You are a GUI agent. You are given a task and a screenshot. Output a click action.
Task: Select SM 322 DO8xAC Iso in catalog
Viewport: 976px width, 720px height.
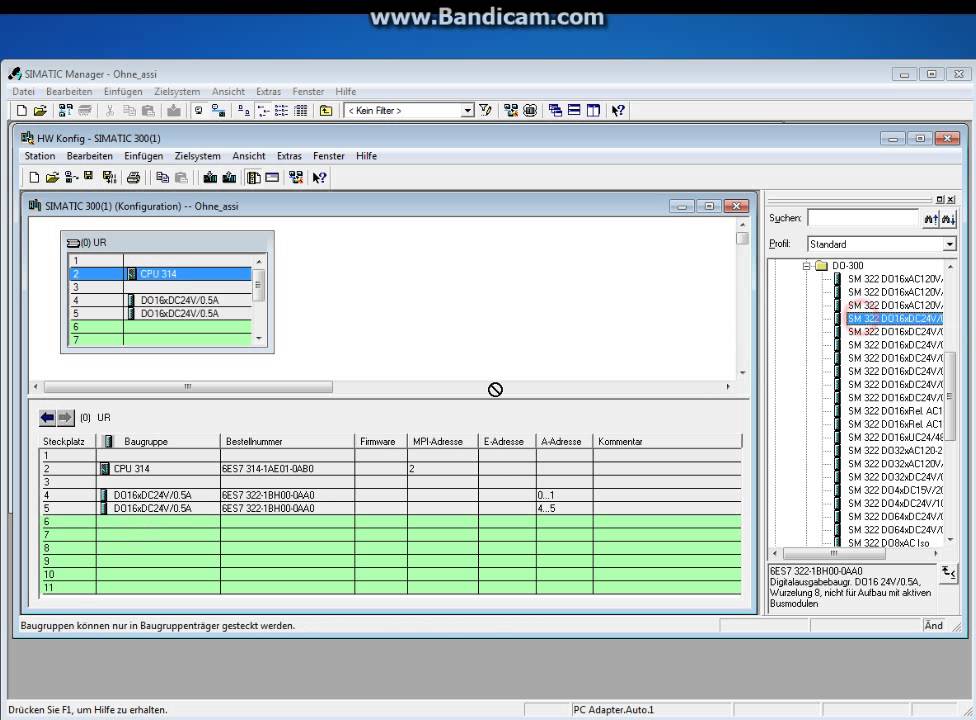pos(888,543)
